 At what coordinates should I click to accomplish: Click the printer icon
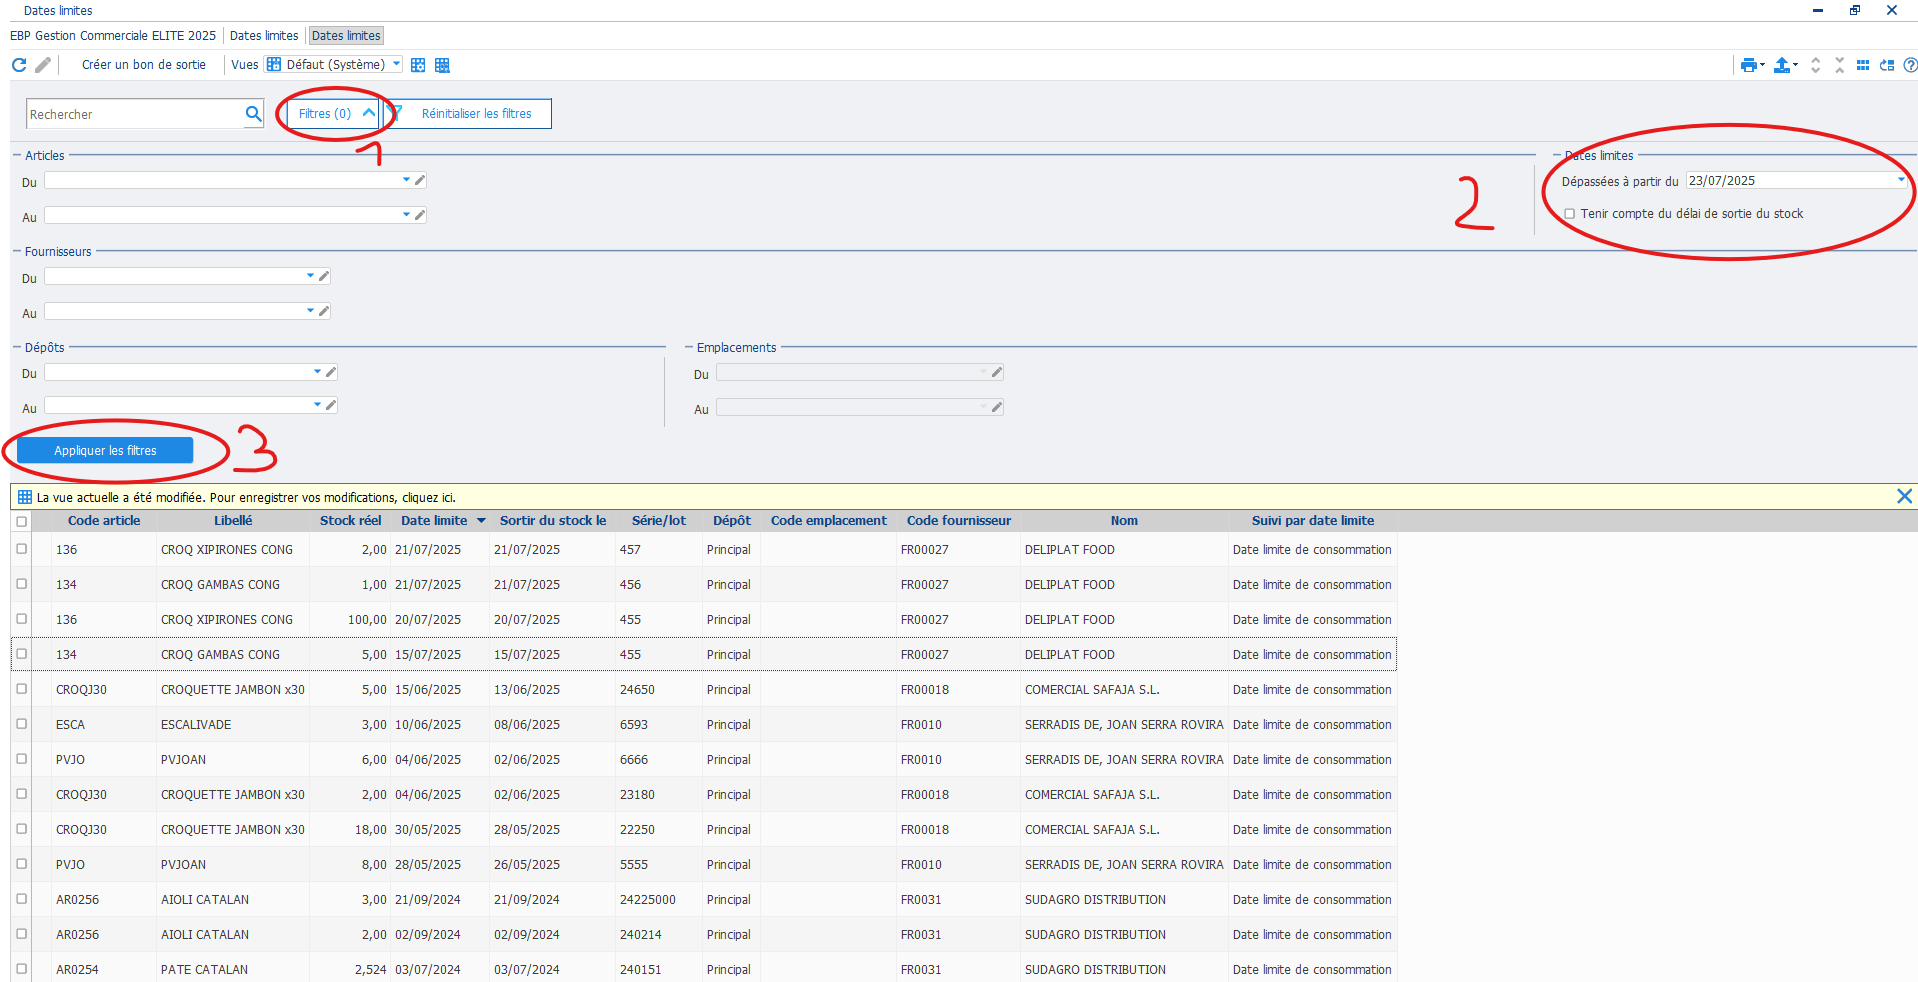point(1748,65)
